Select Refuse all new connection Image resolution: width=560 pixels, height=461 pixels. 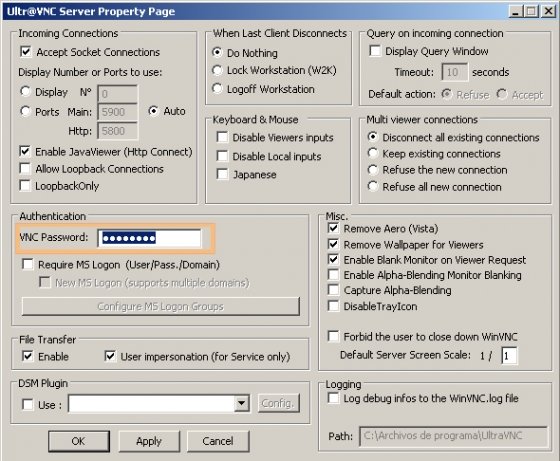[372, 186]
